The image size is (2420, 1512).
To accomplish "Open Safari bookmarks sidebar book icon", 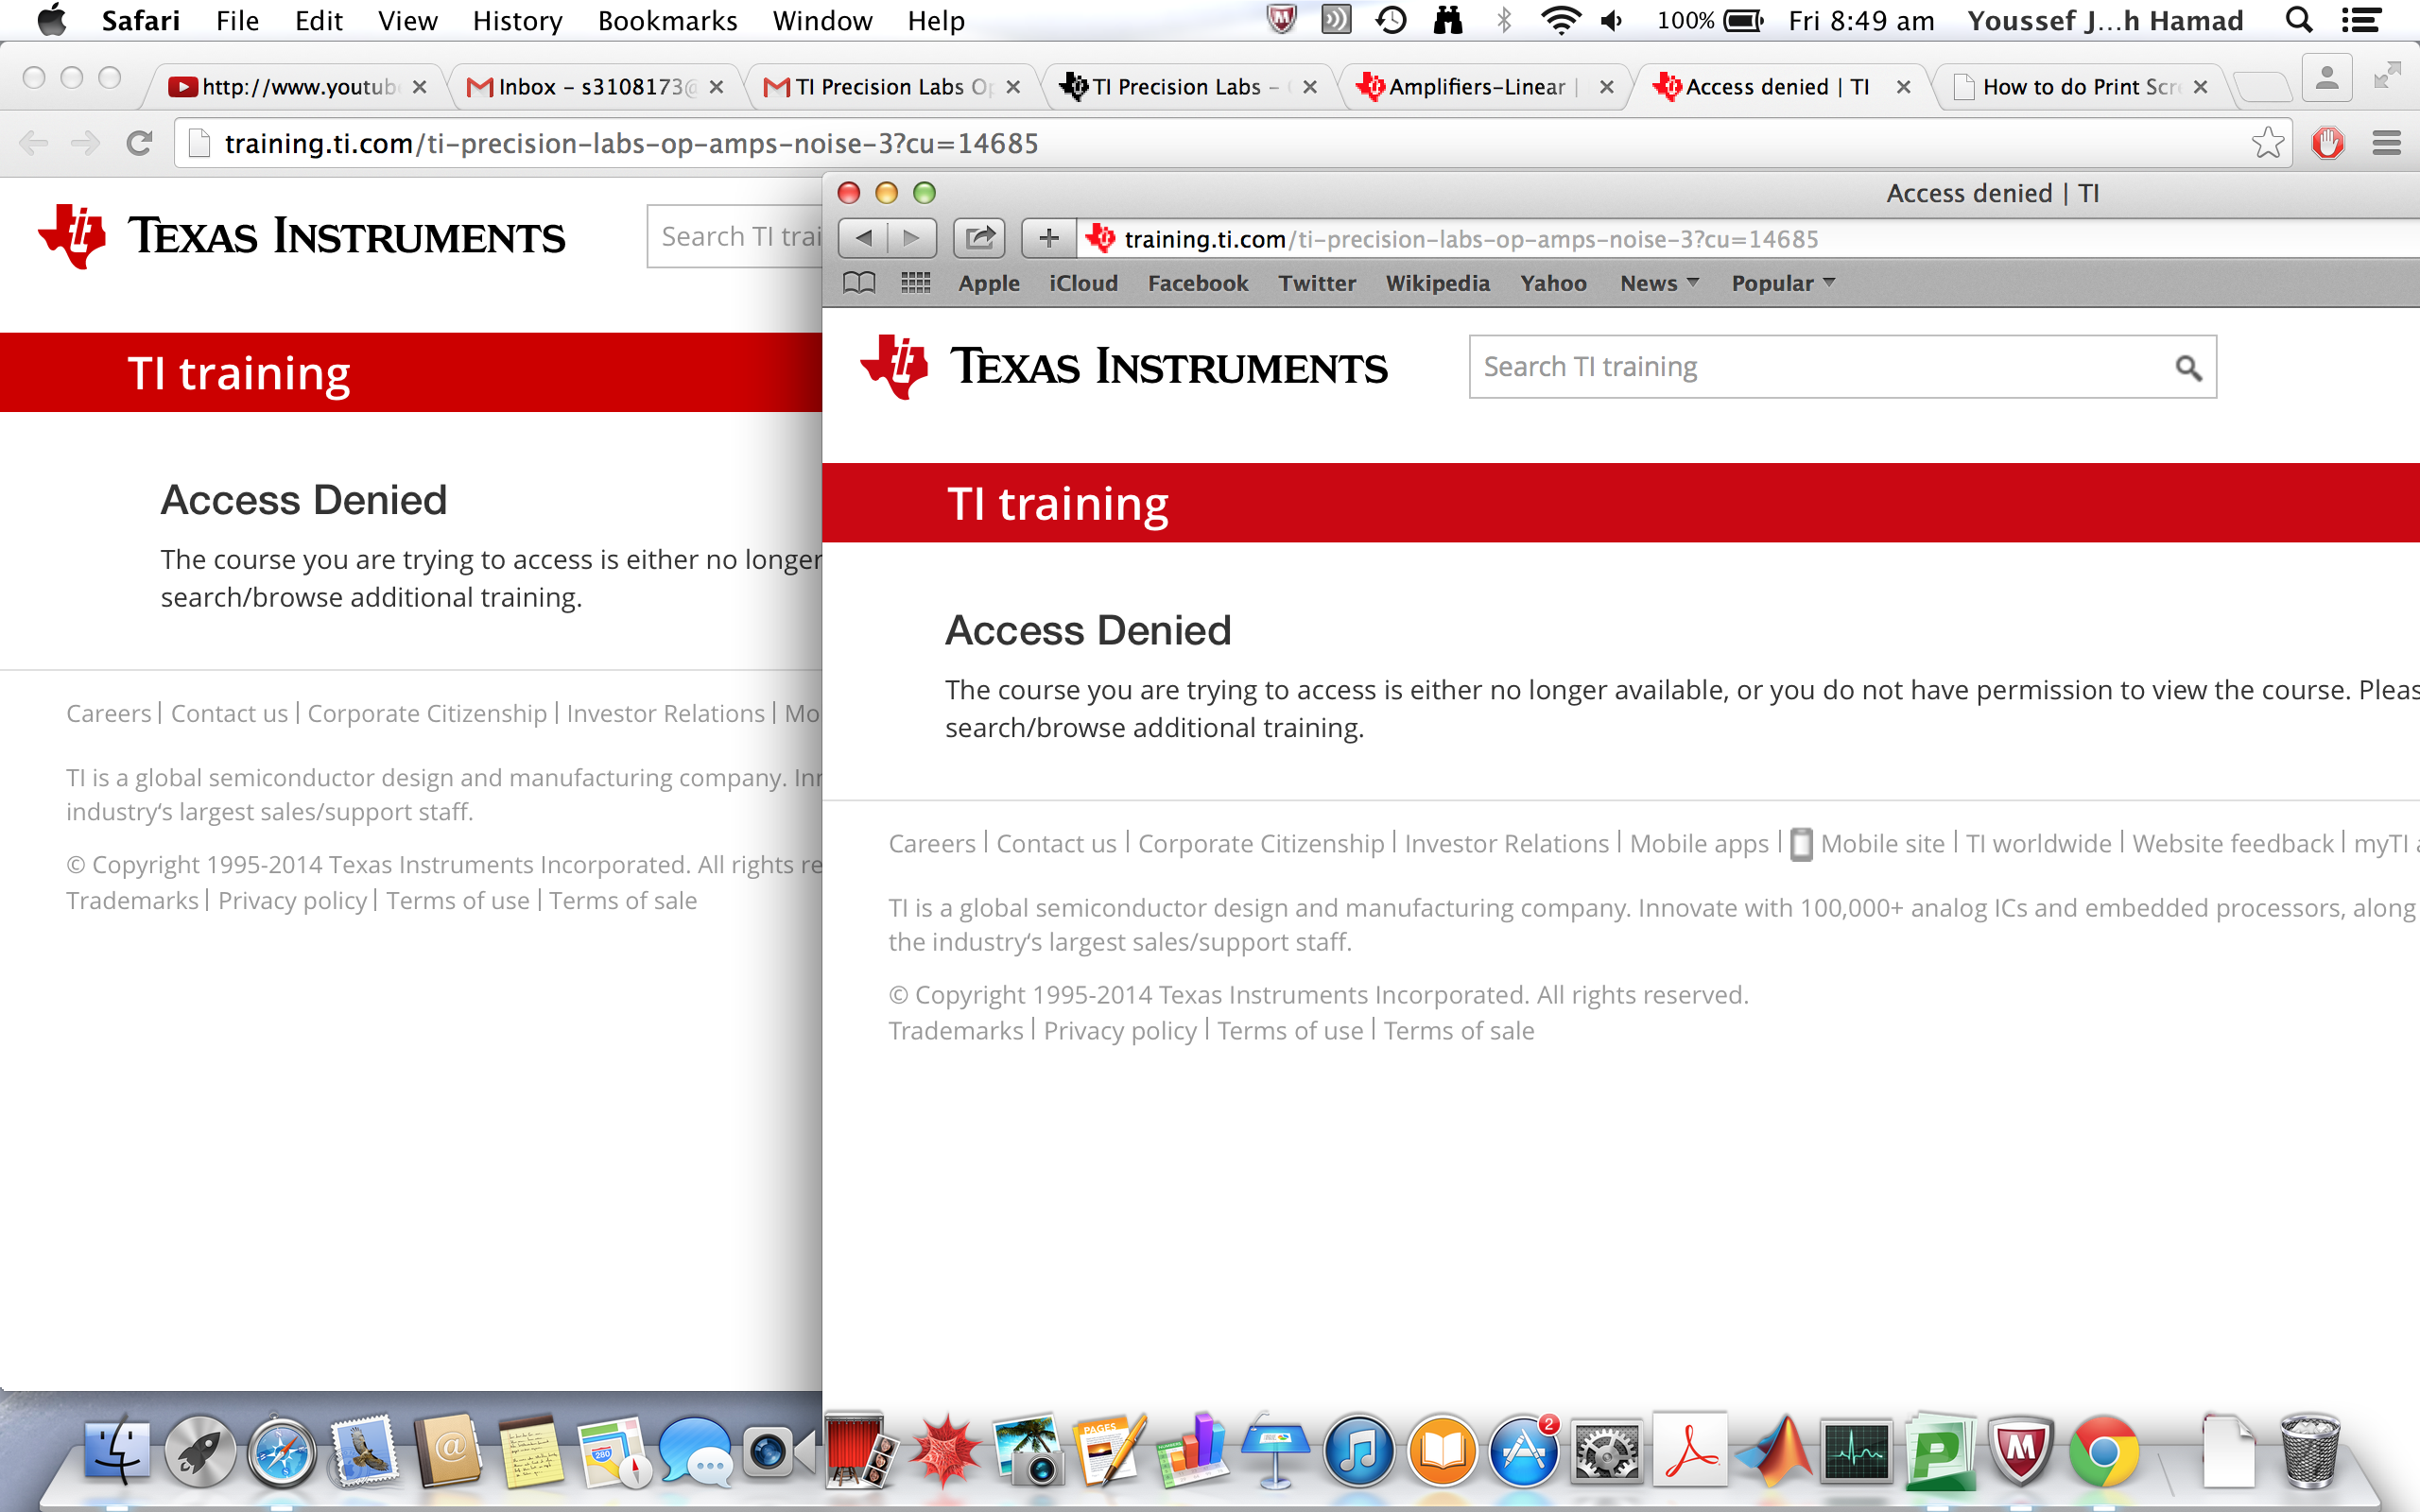I will coord(859,283).
